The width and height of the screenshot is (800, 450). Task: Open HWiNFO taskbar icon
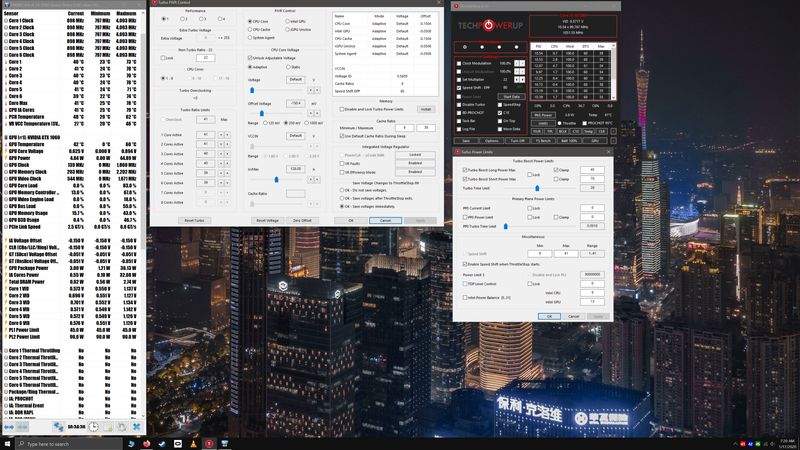tap(224, 444)
